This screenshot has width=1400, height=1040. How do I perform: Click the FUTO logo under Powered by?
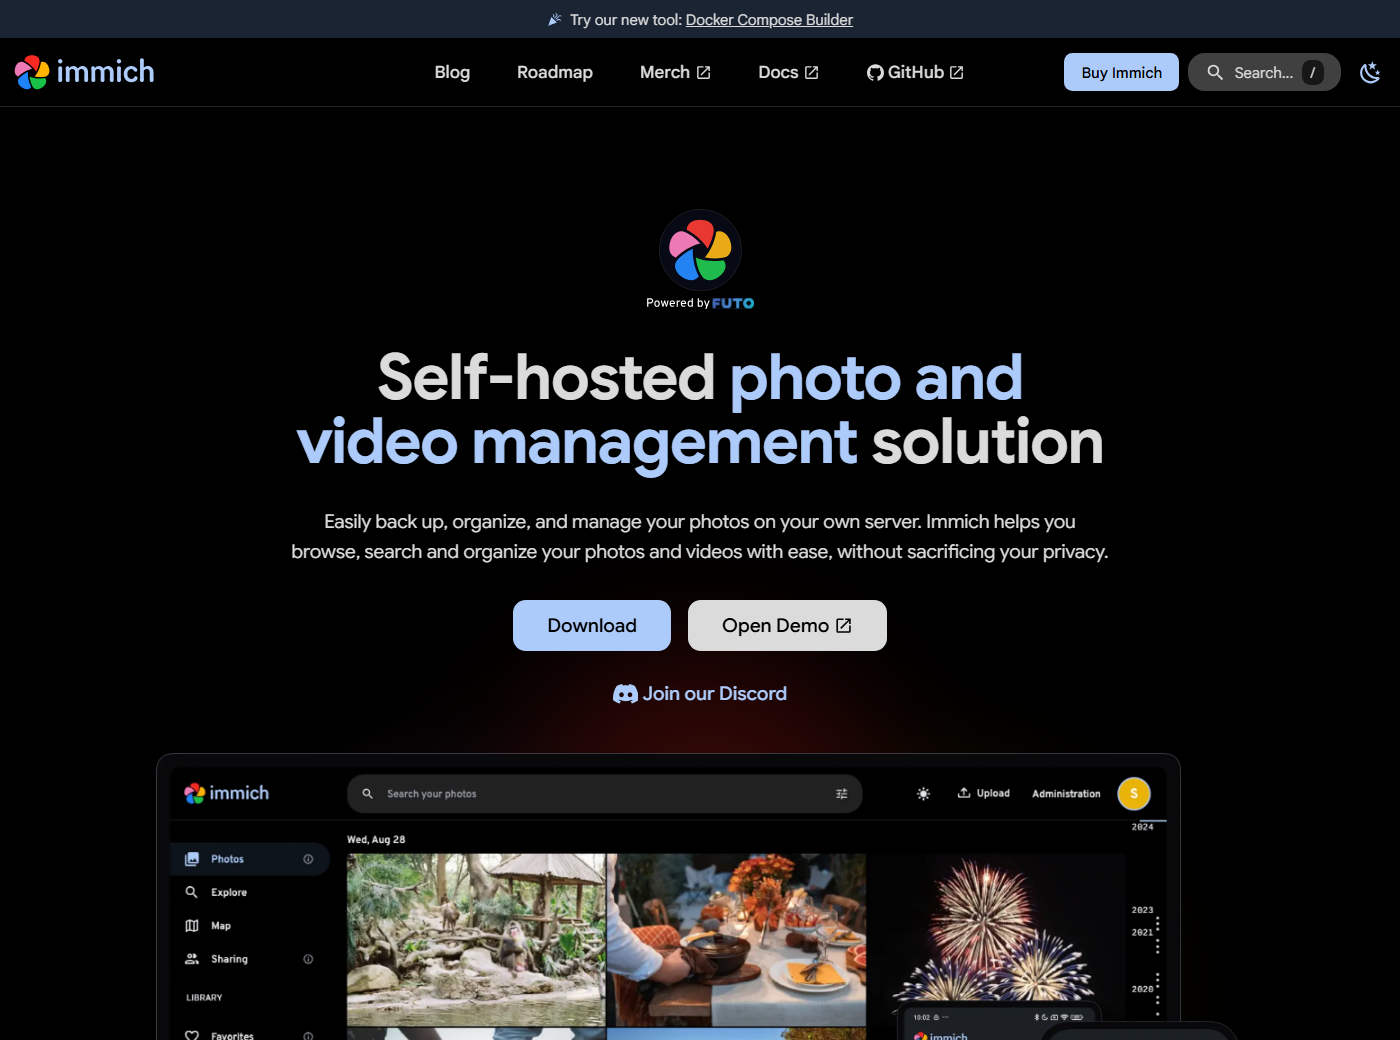coord(733,303)
